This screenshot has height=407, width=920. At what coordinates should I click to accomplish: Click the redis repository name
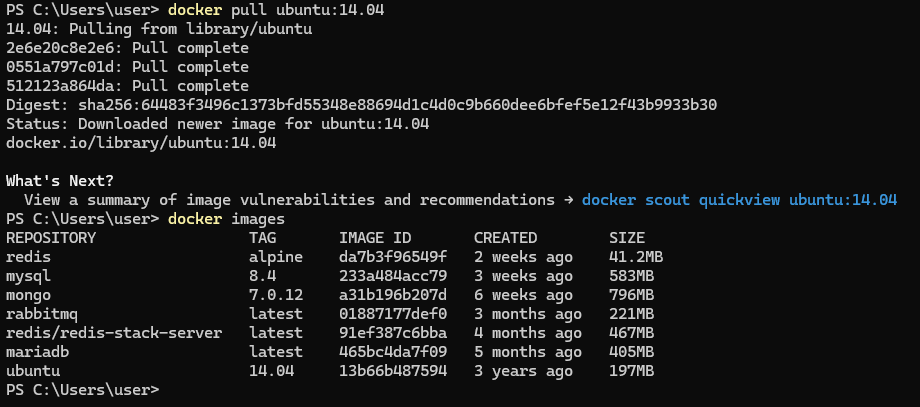click(28, 257)
